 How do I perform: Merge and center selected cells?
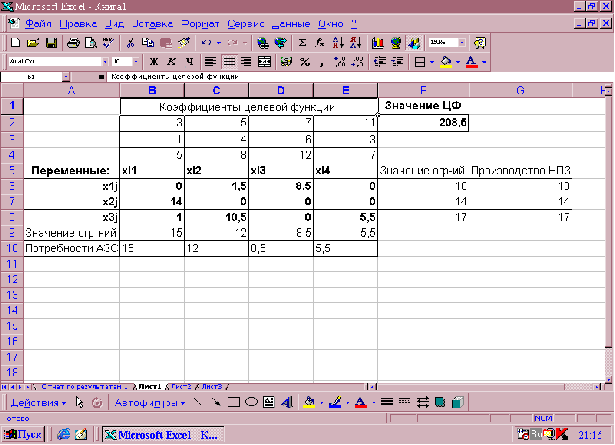pos(264,62)
